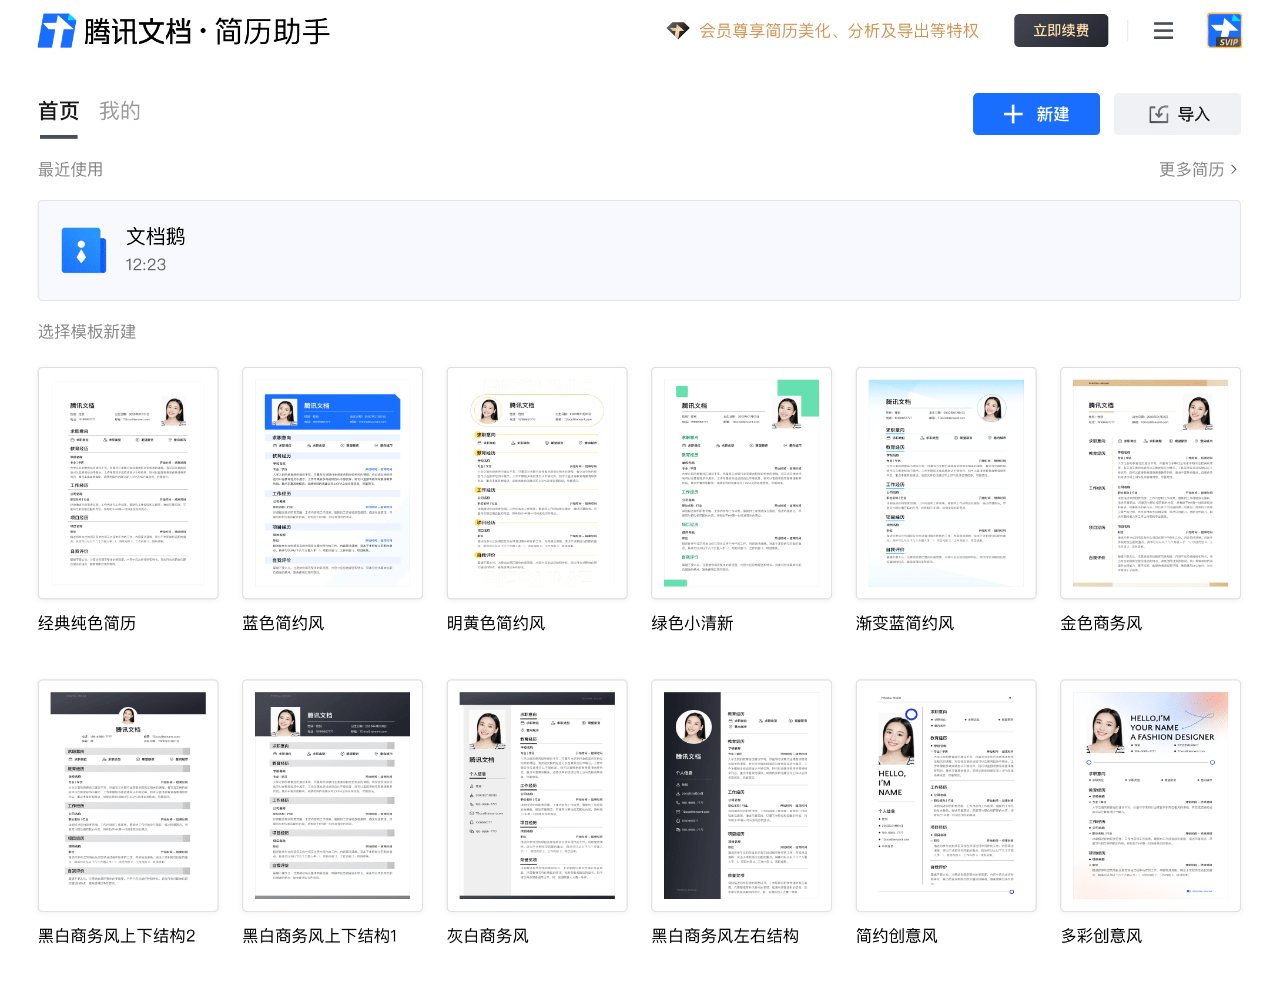Click the membership diamond icon
Screen dimensions: 1280x1002
(x=677, y=31)
